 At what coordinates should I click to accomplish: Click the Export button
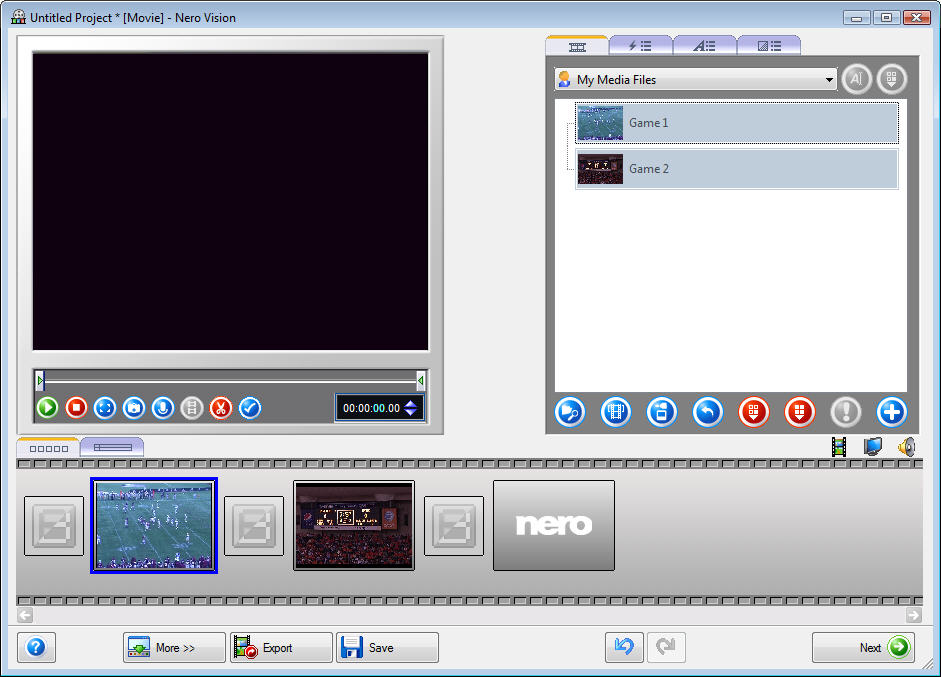[281, 648]
